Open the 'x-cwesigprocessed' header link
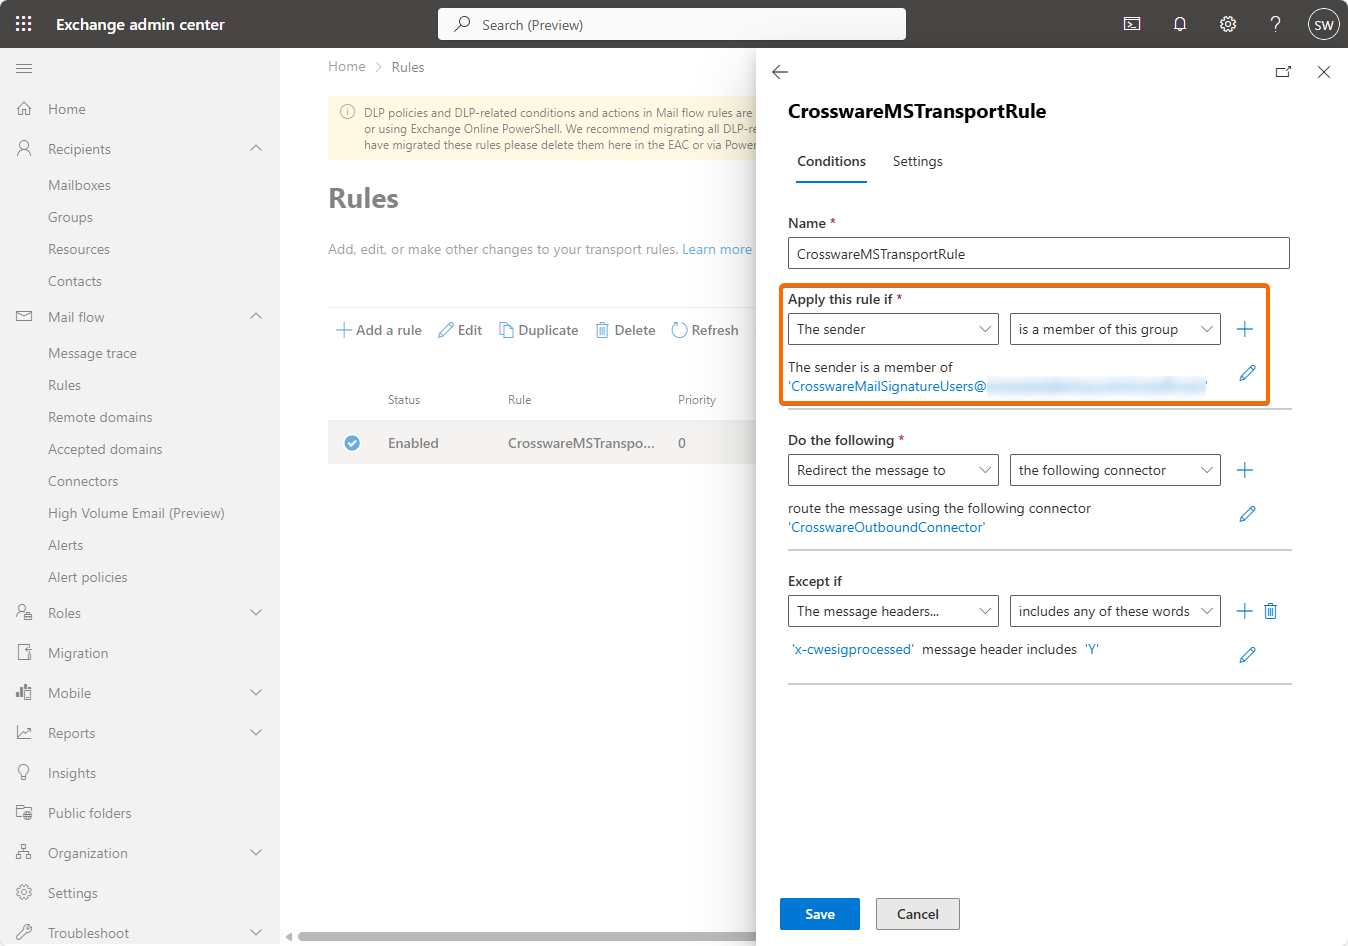This screenshot has height=946, width=1348. [853, 649]
